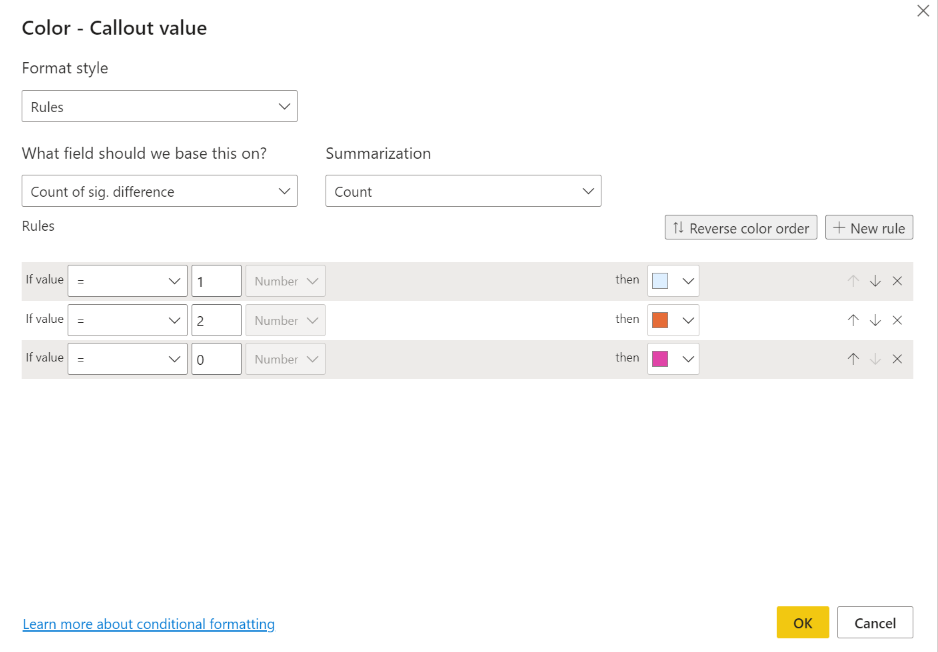Screen dimensions: 938x652
Task: Open Number type dropdown in value 0 rule
Action: click(285, 359)
